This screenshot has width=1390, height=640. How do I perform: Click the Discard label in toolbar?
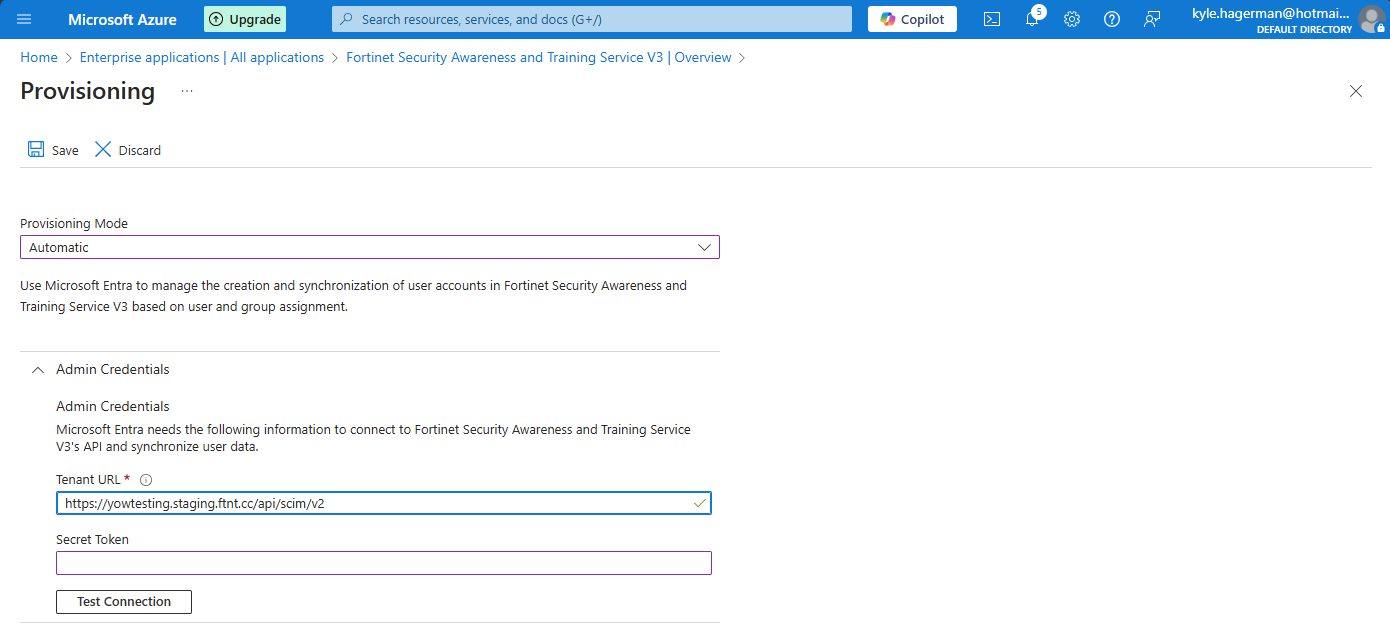[x=140, y=150]
